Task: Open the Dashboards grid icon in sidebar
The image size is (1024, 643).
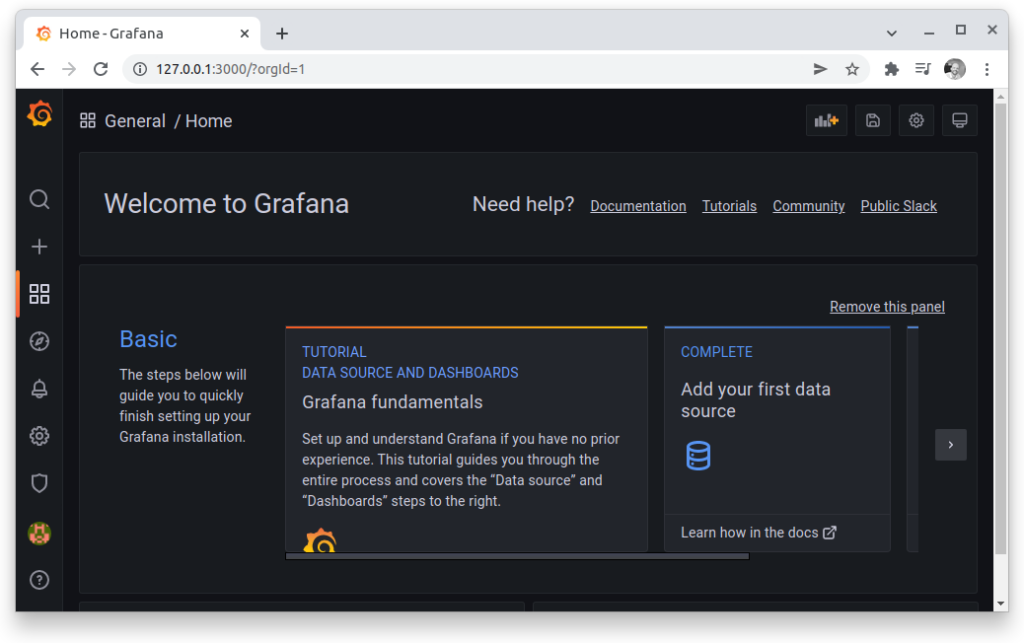Action: coord(39,294)
